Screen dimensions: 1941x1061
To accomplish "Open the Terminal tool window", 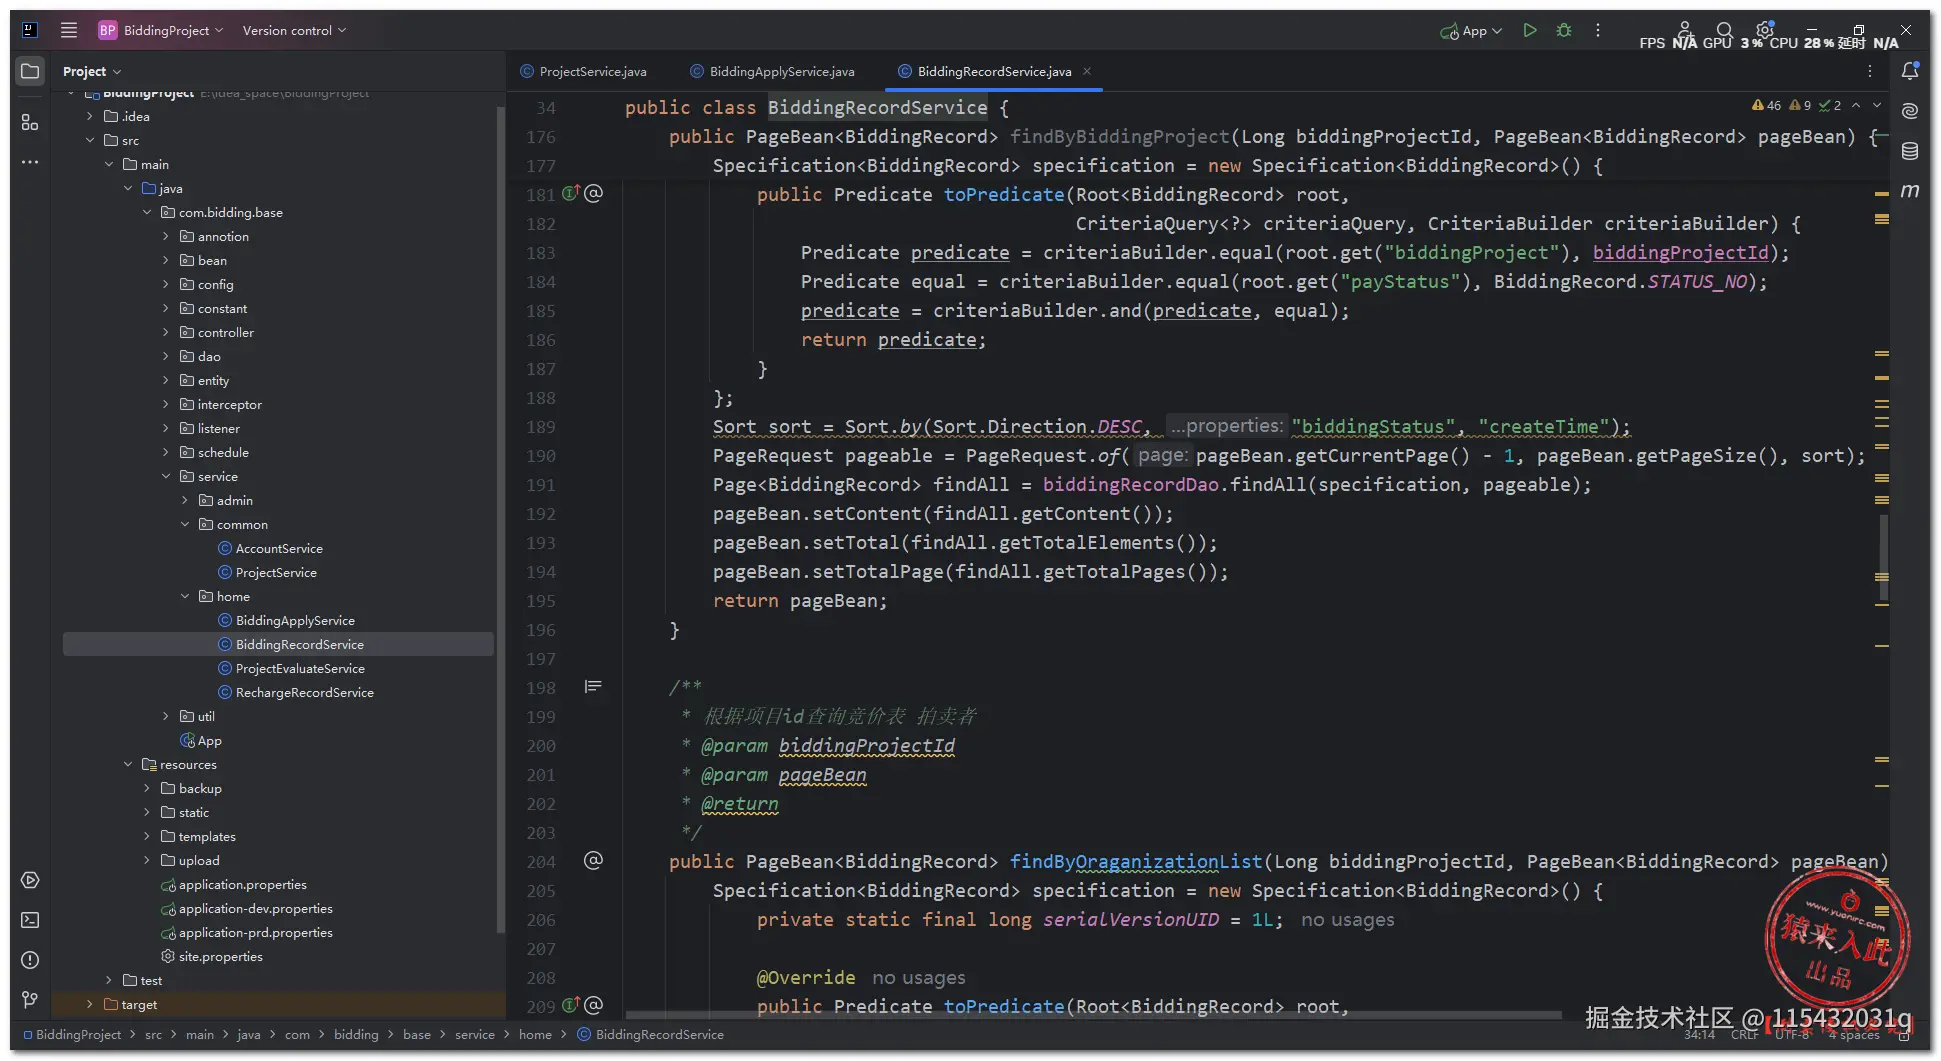I will click(30, 920).
